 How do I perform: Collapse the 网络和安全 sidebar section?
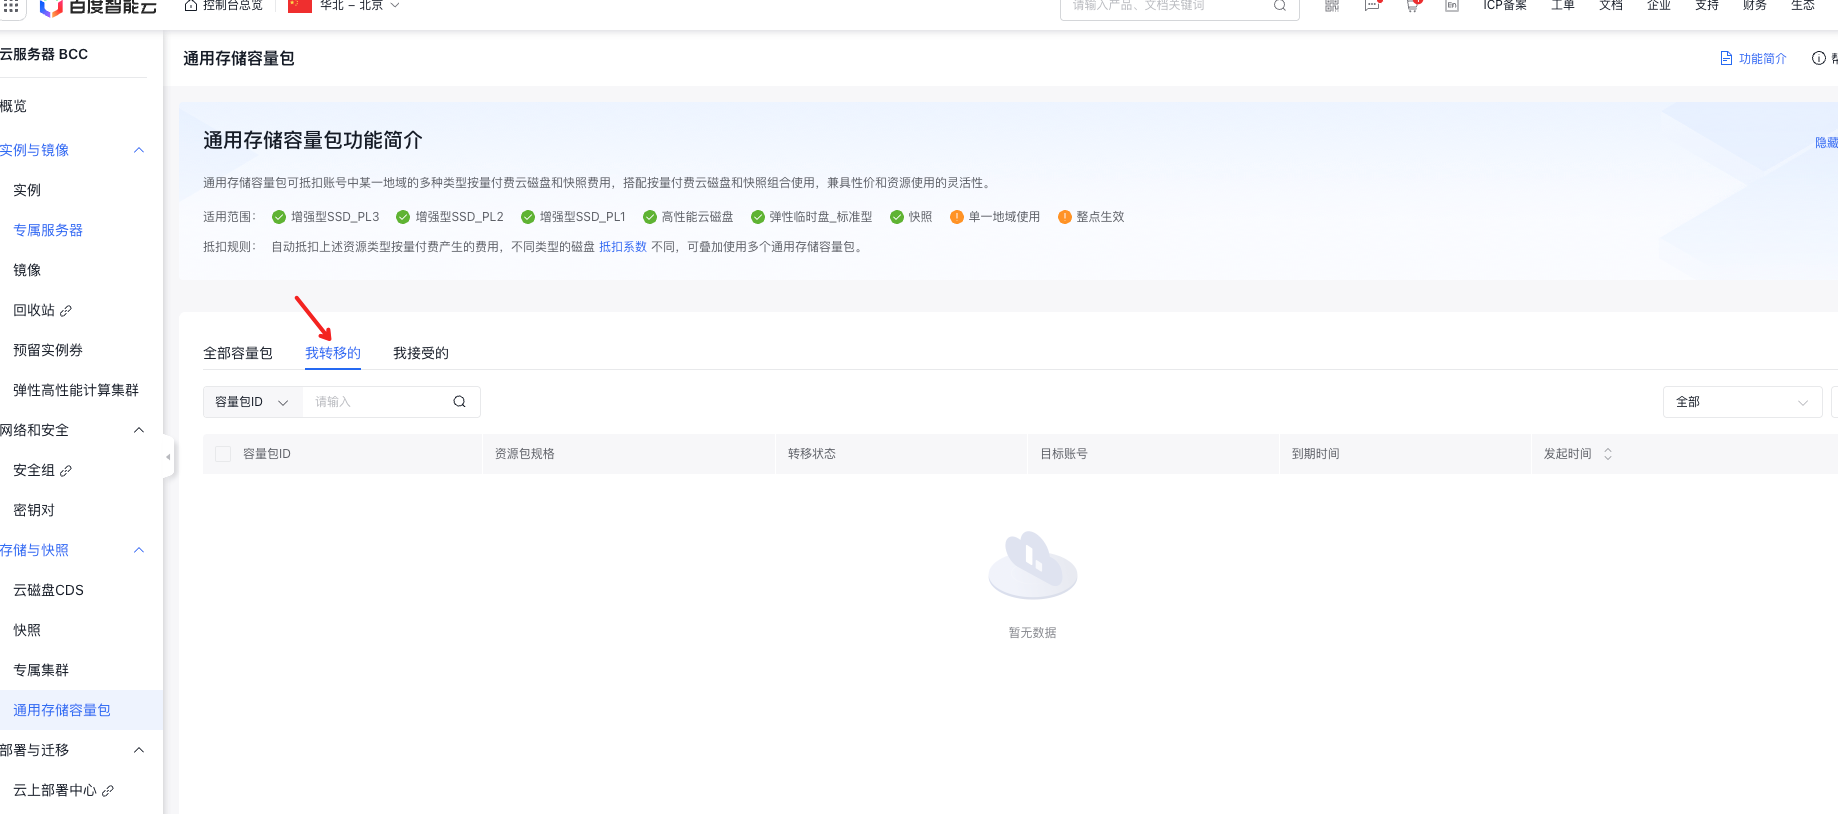[x=139, y=430]
